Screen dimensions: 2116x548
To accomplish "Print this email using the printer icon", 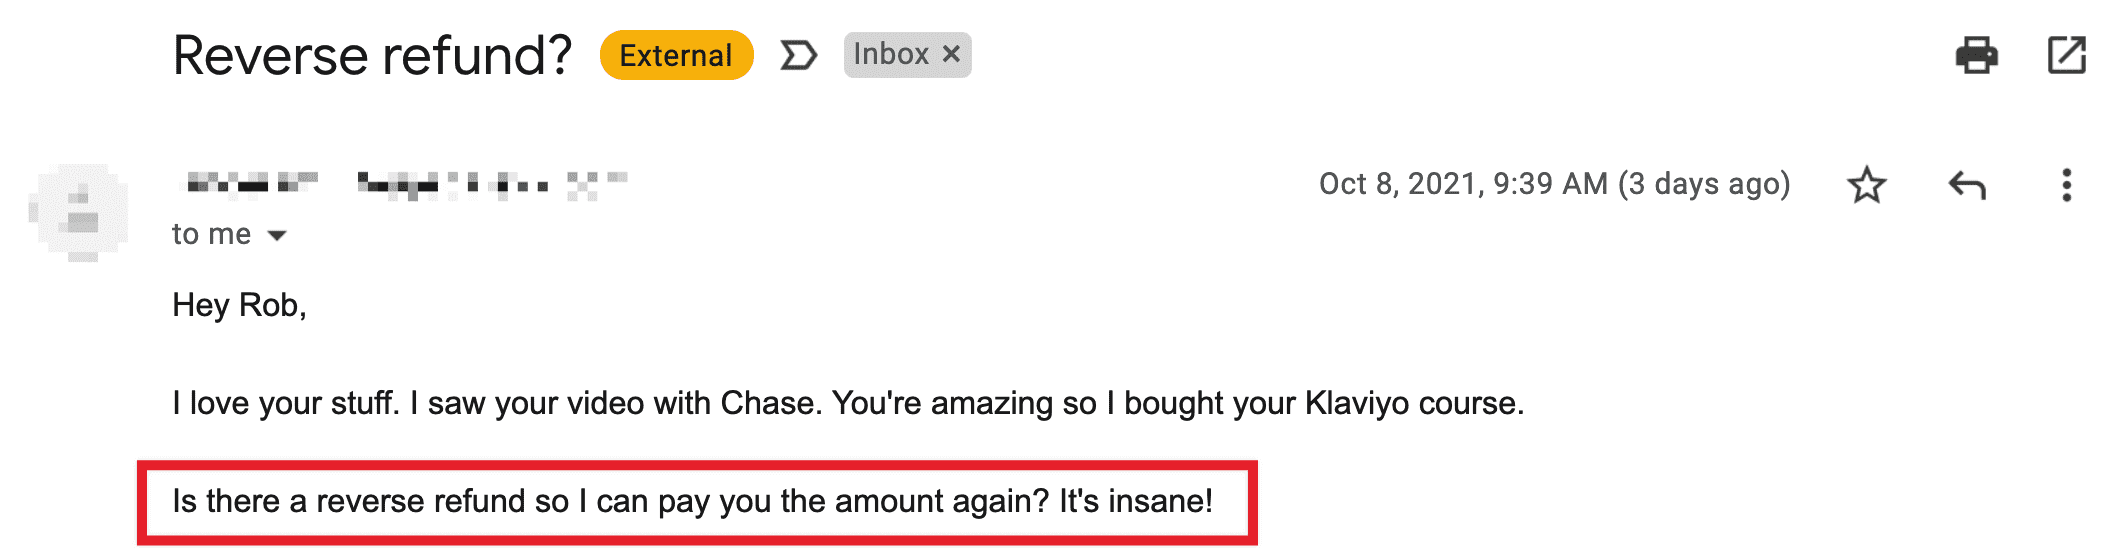I will pos(1976,55).
